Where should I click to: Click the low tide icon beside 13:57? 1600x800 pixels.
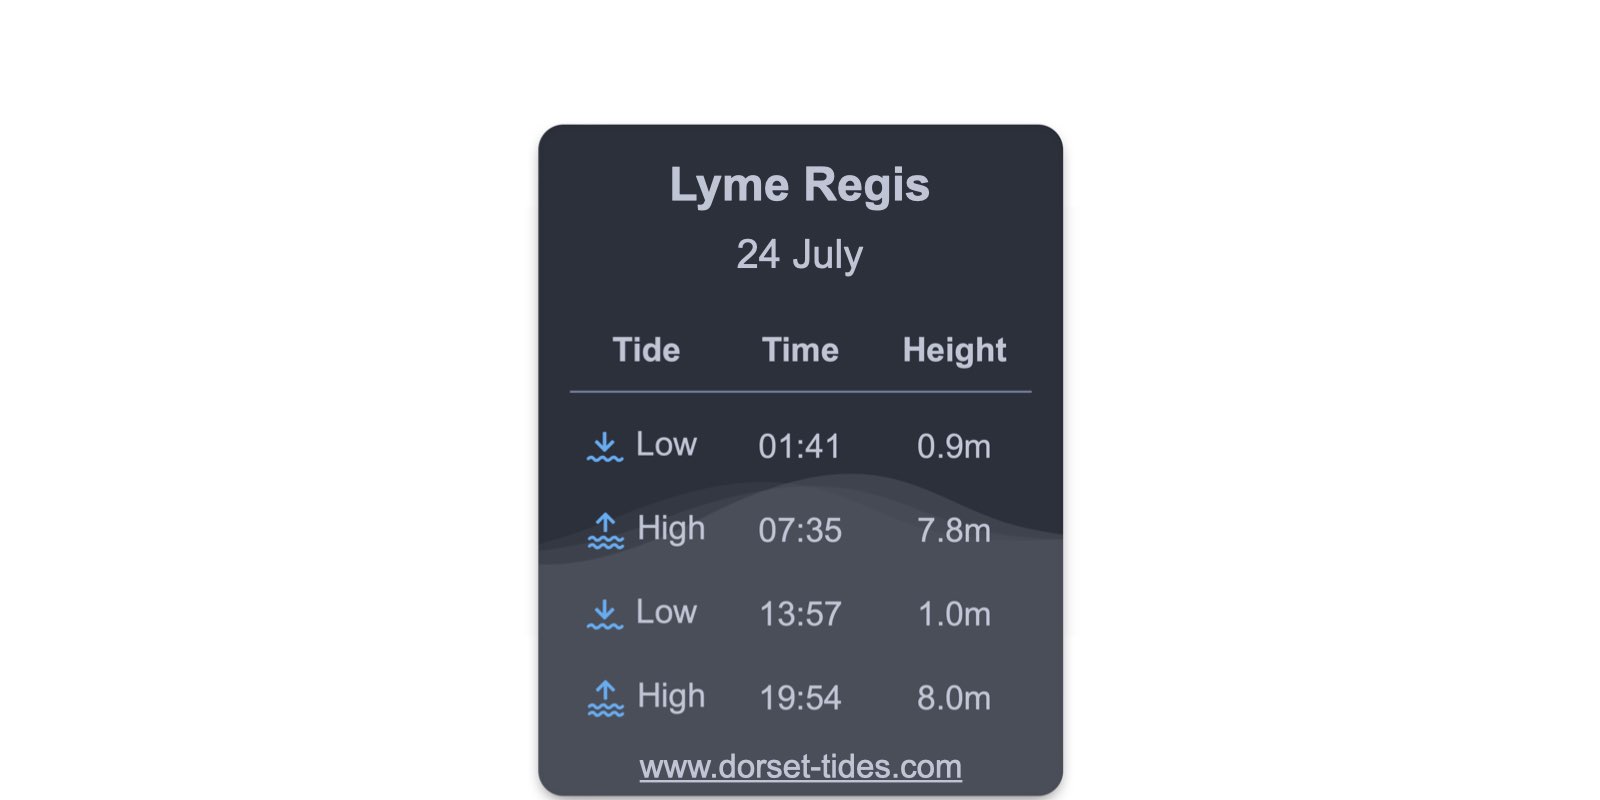605,614
